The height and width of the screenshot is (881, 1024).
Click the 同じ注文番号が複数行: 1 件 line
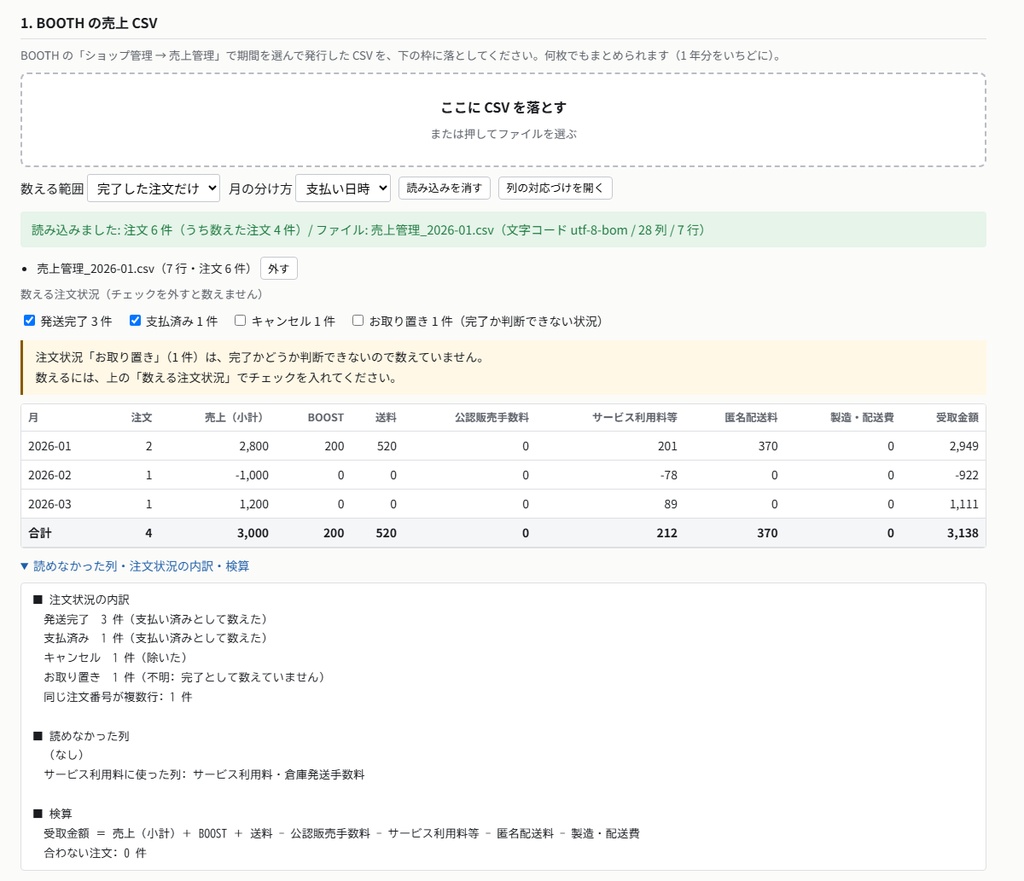click(x=118, y=697)
